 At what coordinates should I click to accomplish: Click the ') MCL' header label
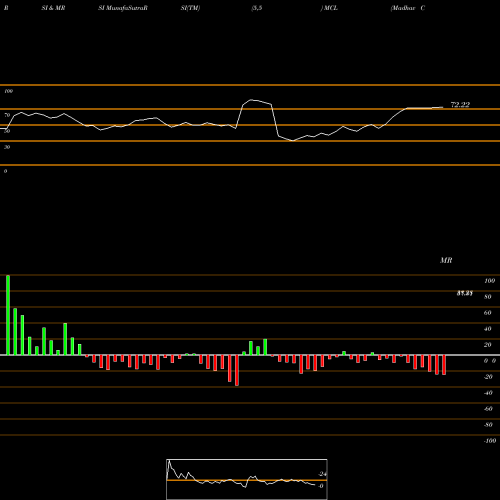click(x=329, y=8)
